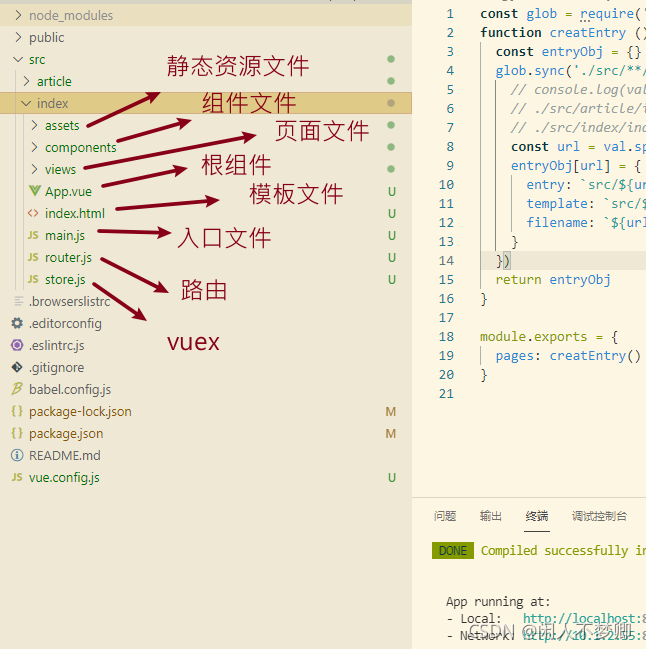Open the .gitignore file
This screenshot has height=649, width=646.
[x=57, y=367]
